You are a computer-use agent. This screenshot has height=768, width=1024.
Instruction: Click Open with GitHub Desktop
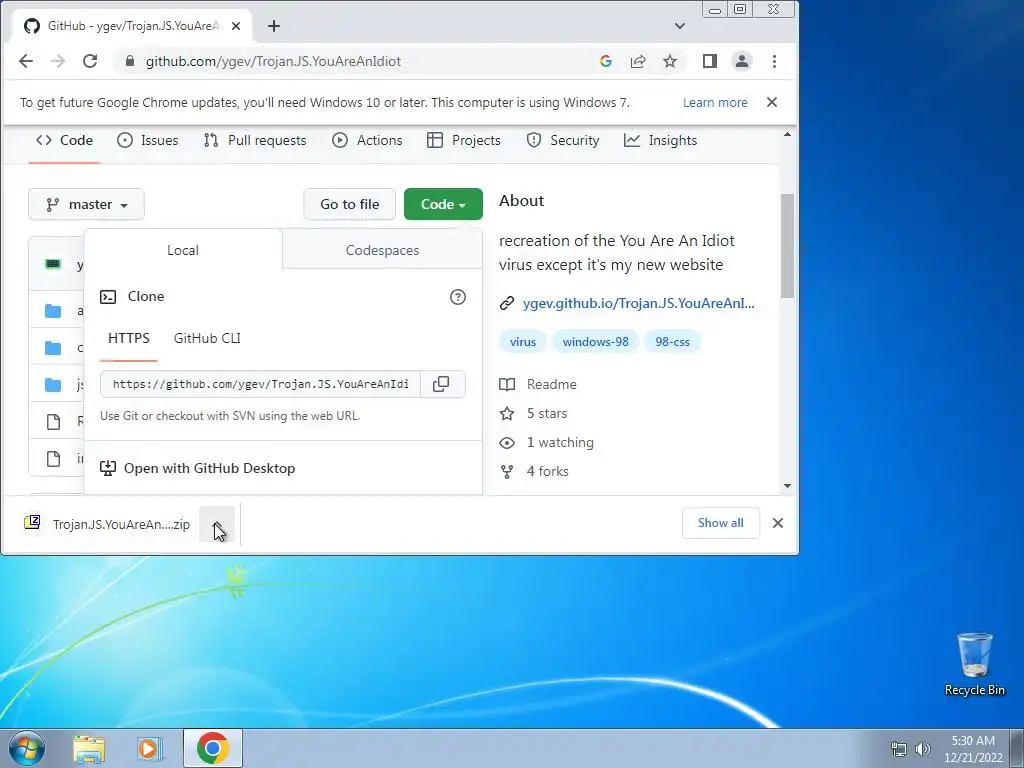(197, 468)
